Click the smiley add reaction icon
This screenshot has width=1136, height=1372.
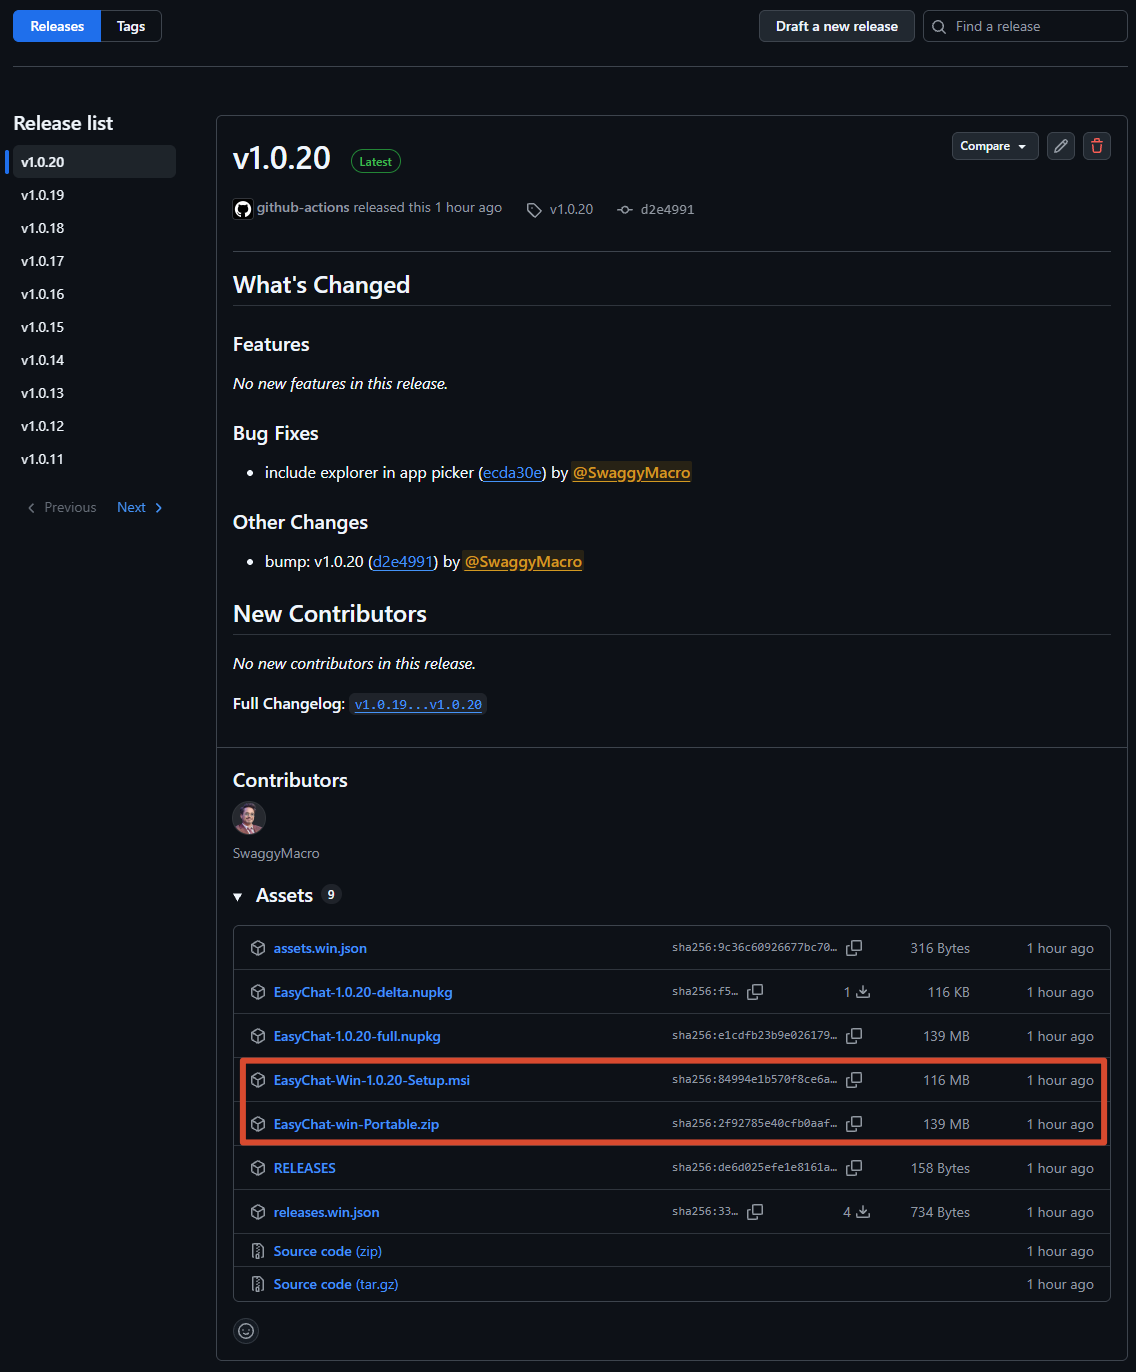click(x=246, y=1331)
